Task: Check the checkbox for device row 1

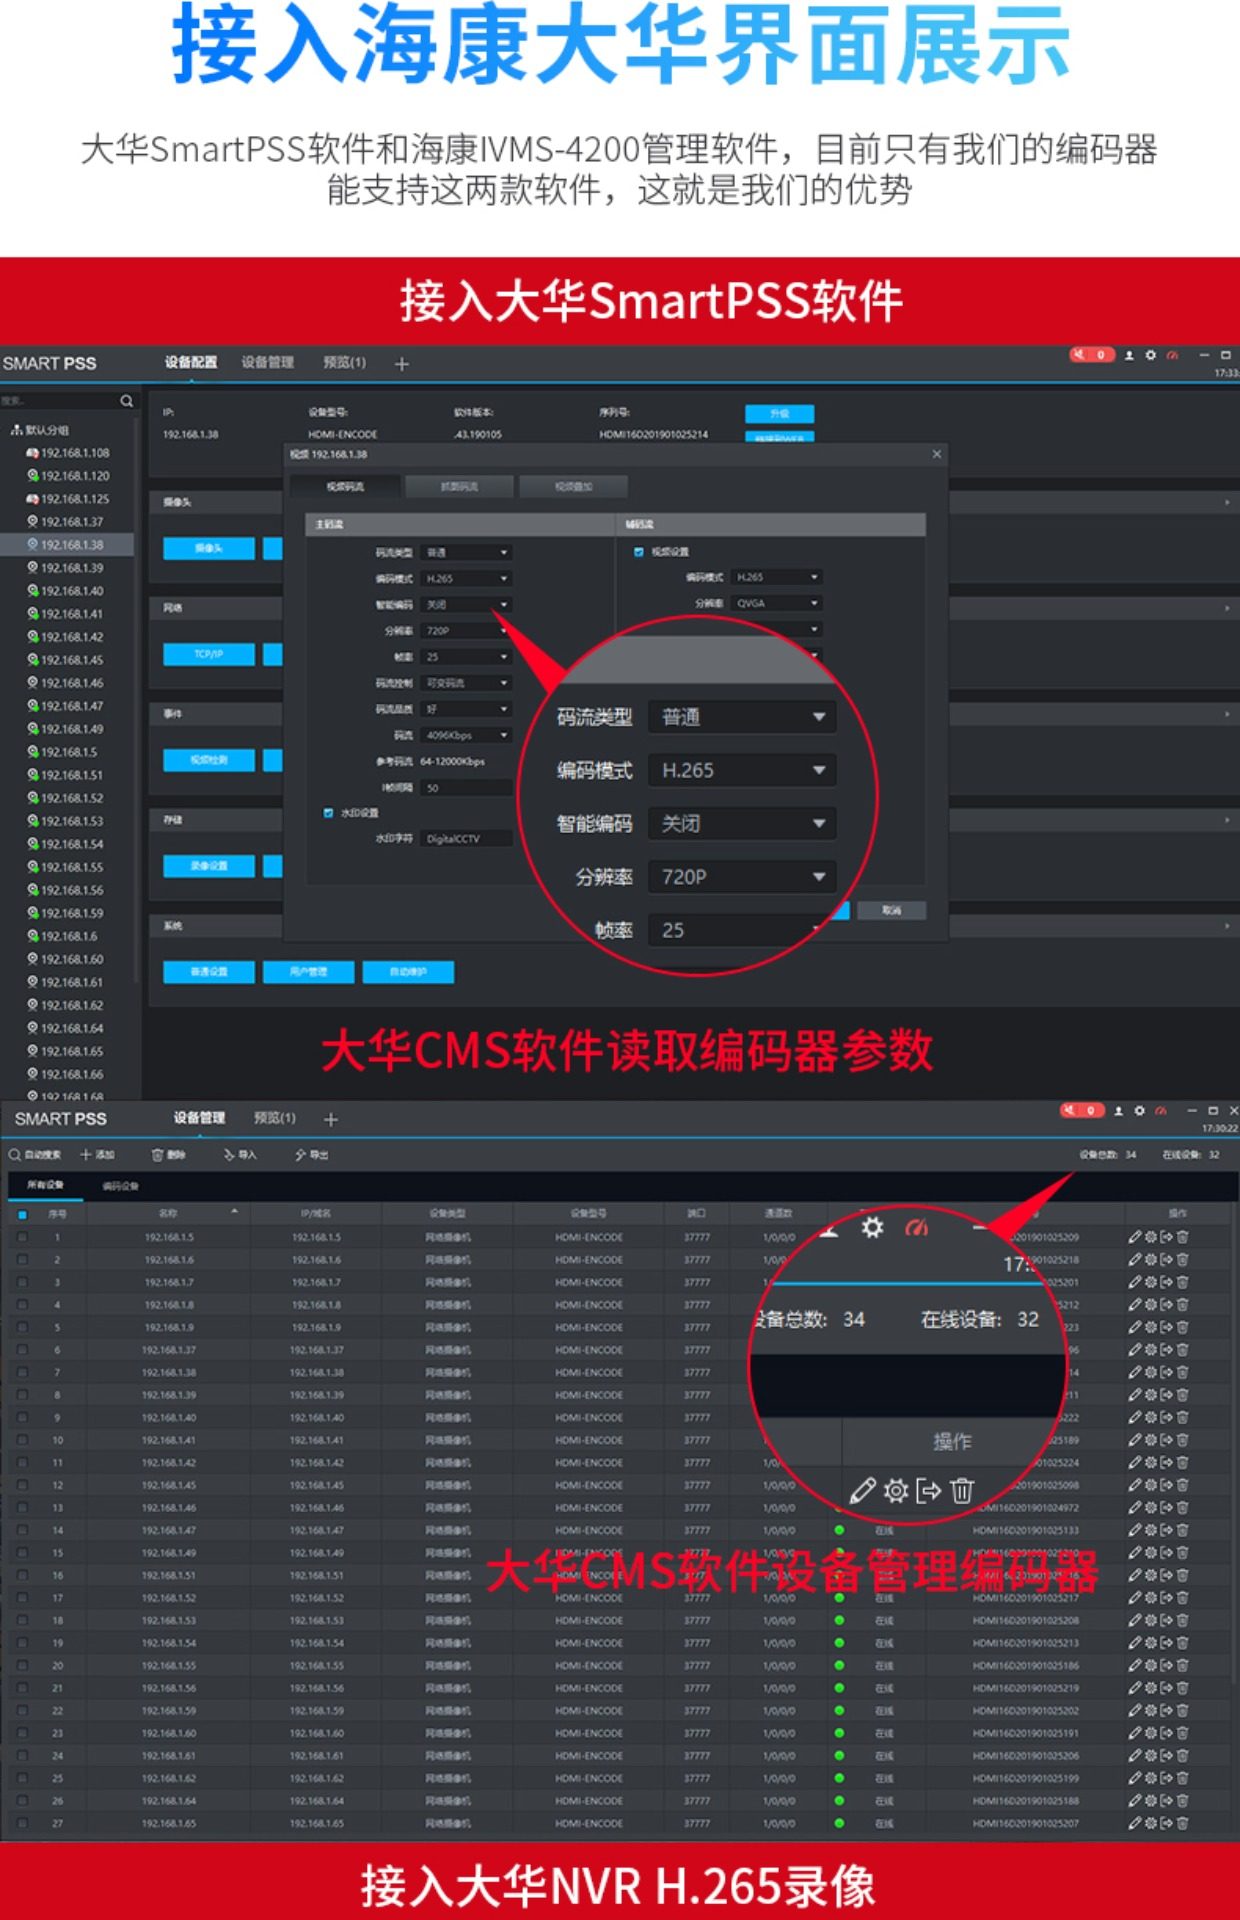Action: point(22,1237)
